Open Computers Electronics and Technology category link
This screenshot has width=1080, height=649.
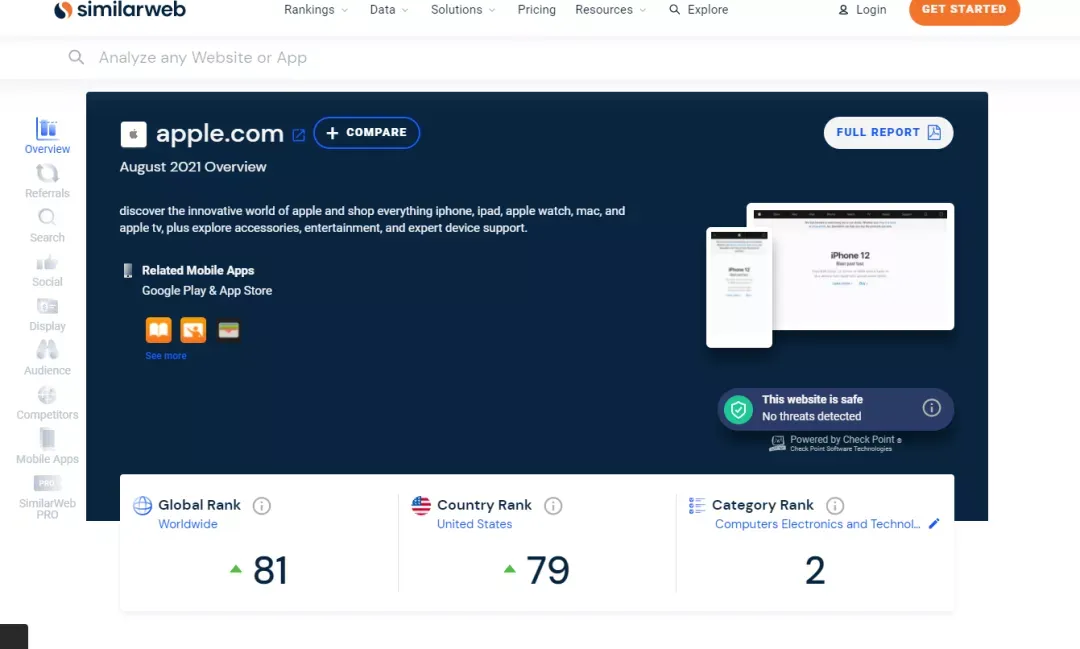click(818, 524)
